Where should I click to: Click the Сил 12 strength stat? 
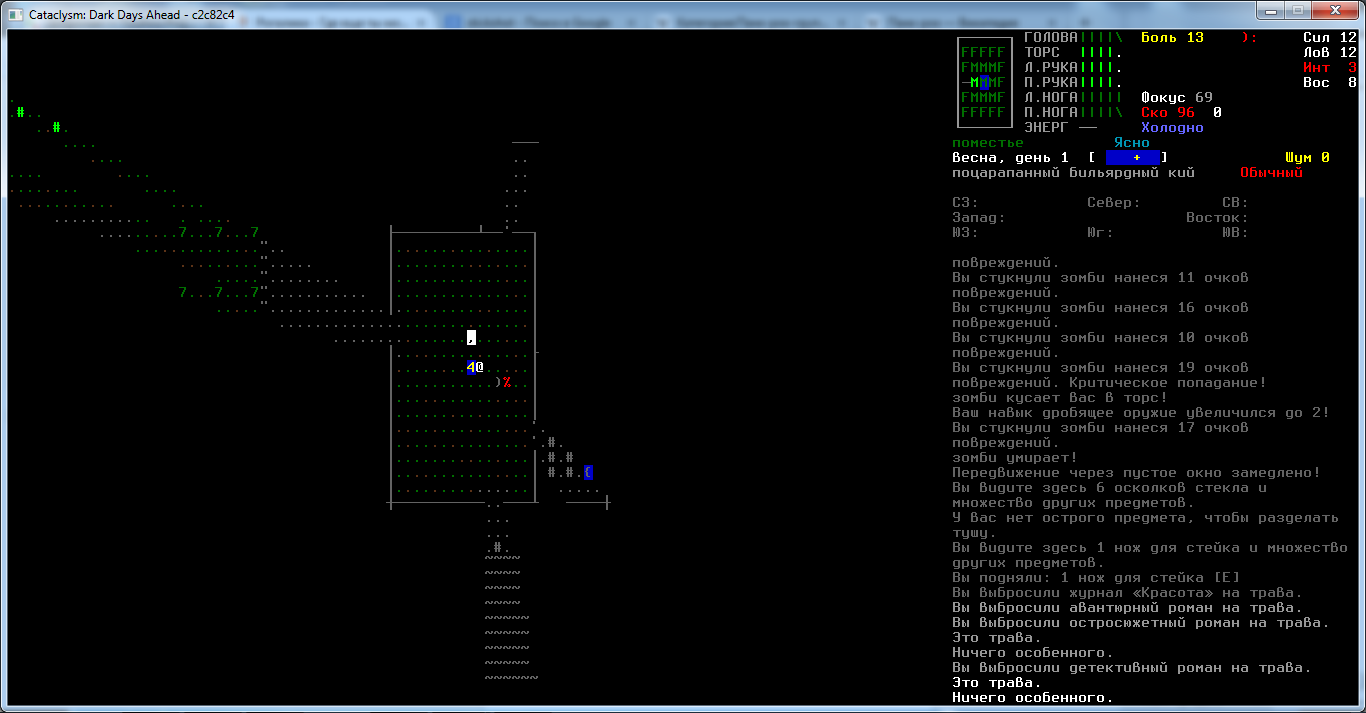pos(1330,37)
